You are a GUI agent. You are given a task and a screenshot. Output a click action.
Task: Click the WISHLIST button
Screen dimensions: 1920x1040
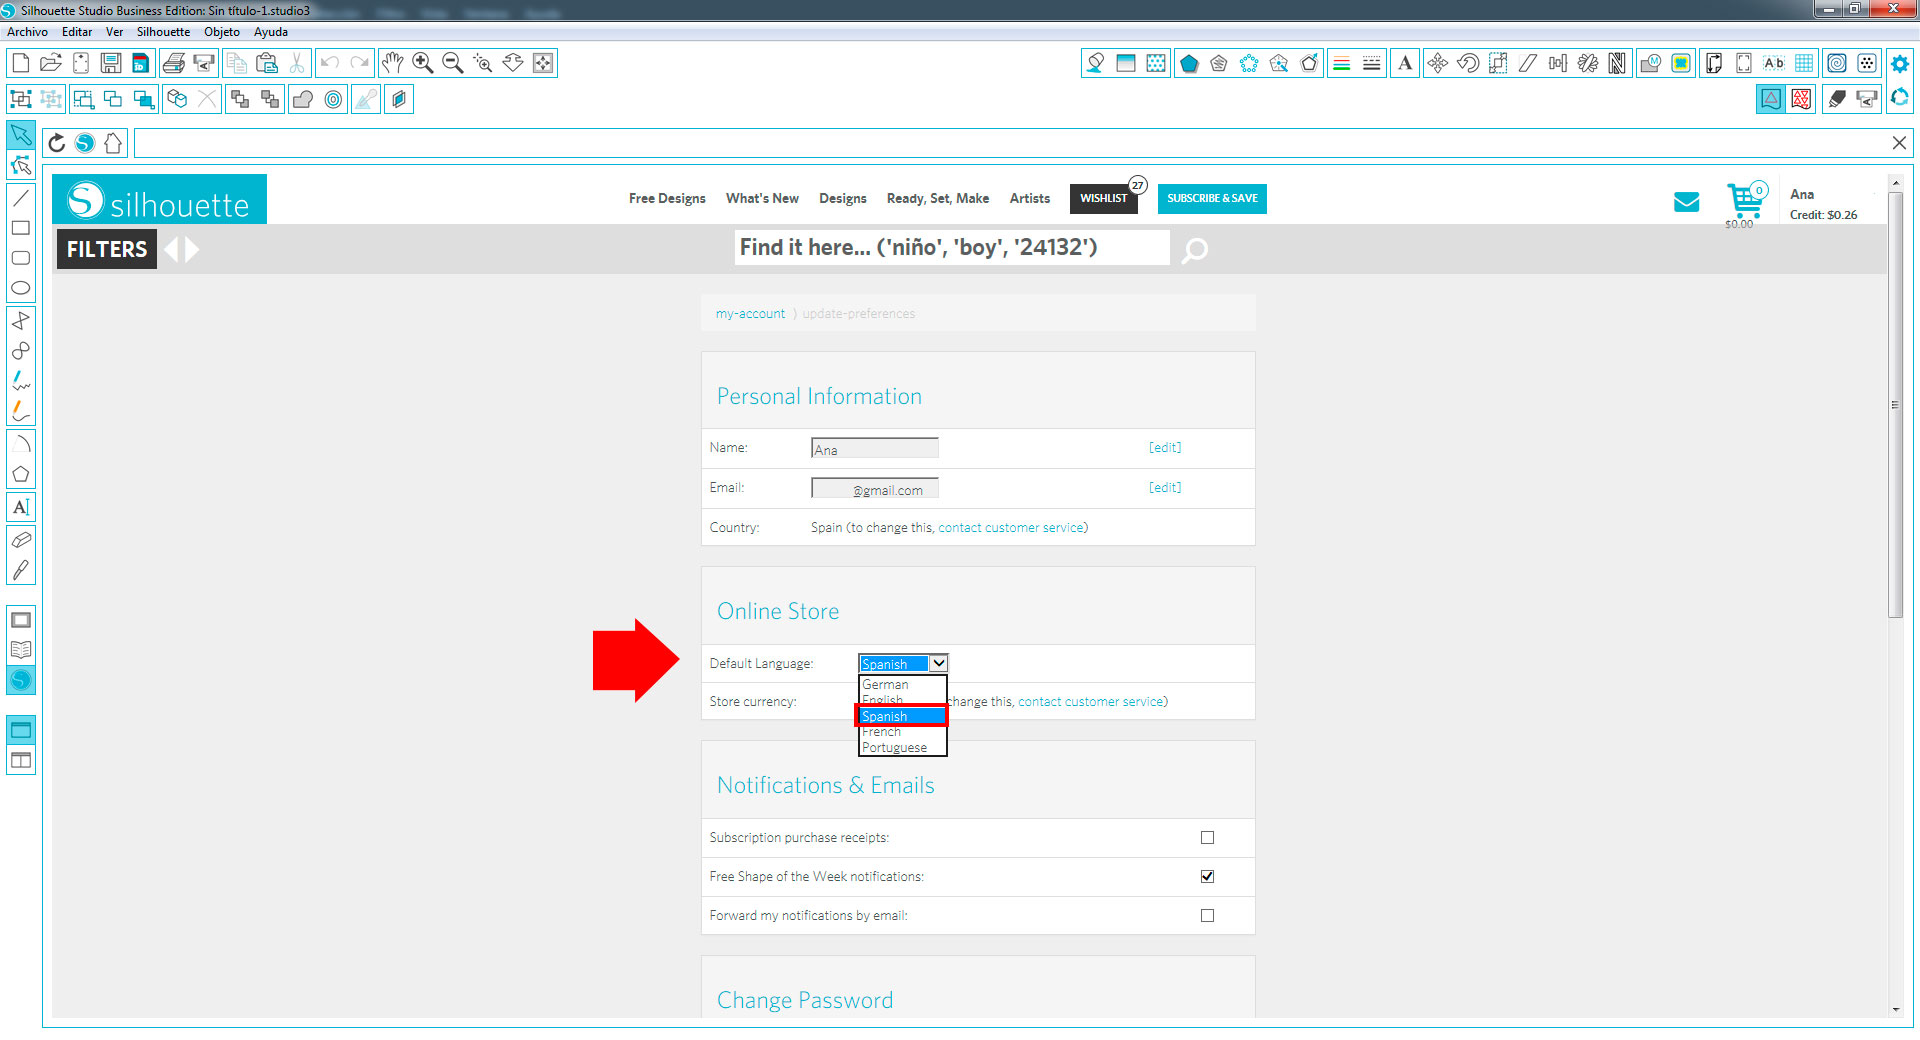(x=1103, y=198)
